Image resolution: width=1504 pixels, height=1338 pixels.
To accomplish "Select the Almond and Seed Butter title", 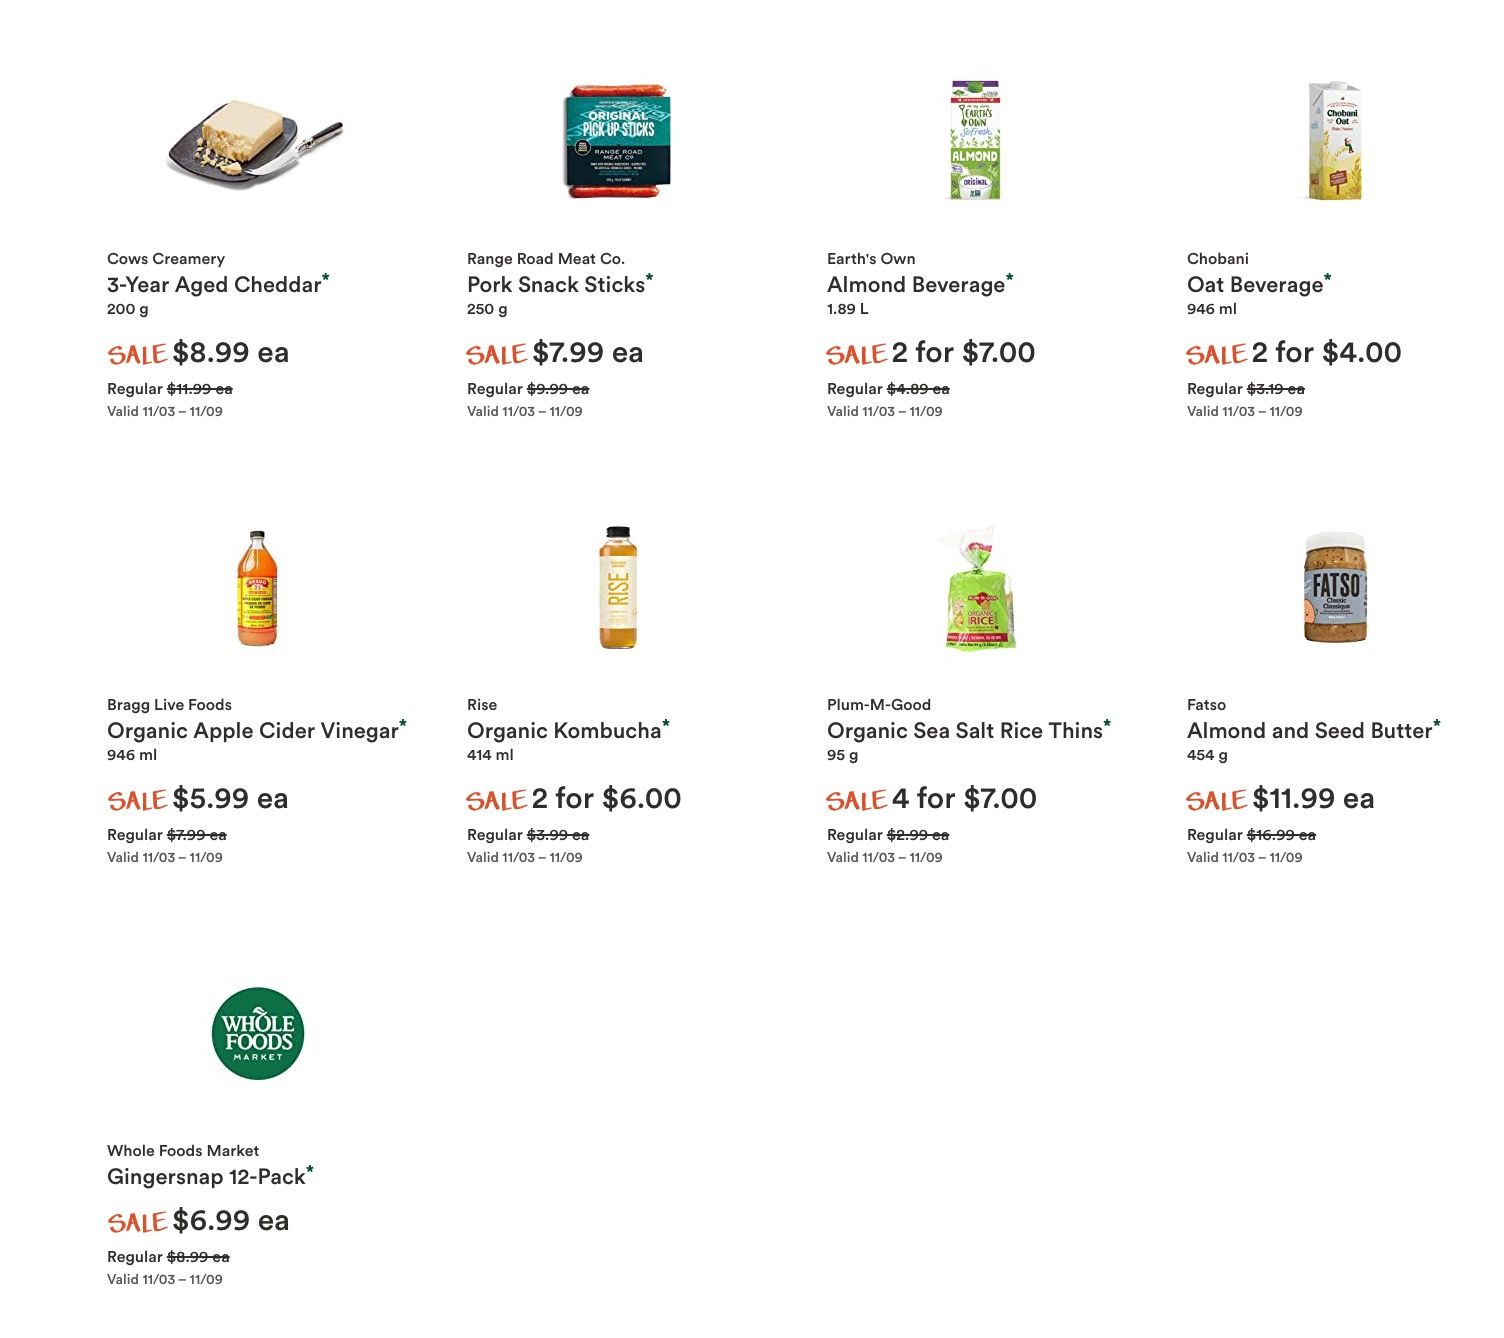I will pos(1310,731).
